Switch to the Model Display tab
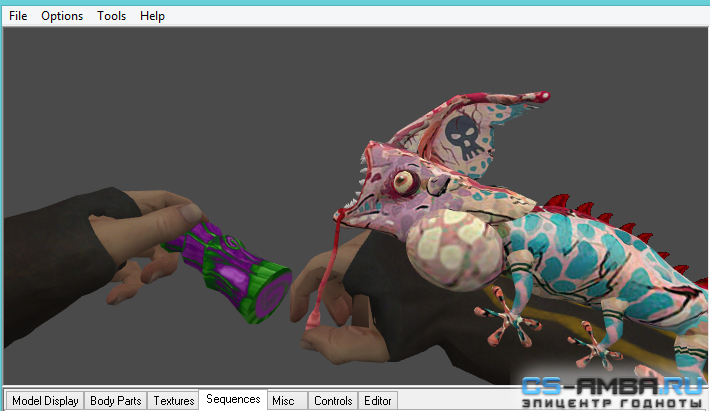The image size is (710, 411). (x=45, y=401)
